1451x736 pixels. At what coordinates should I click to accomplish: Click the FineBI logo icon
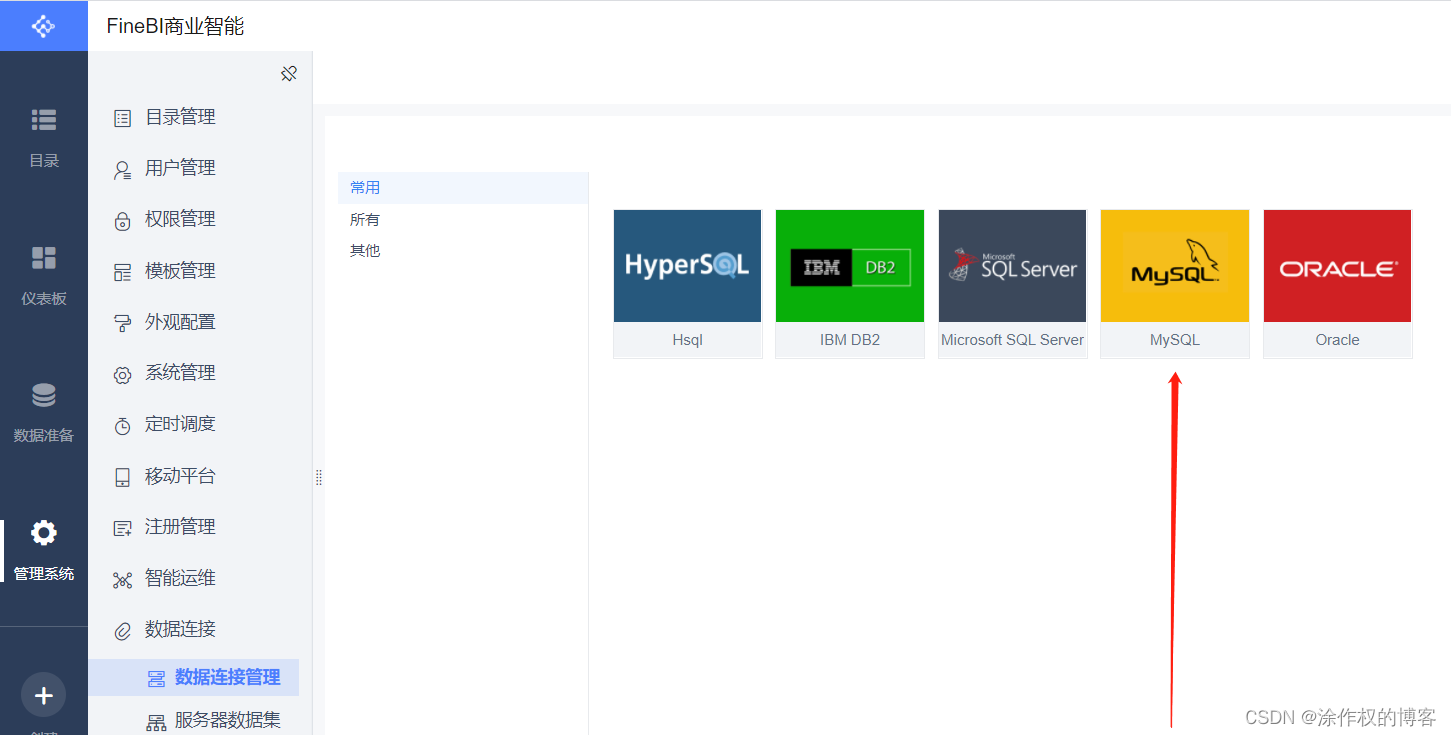pyautogui.click(x=44, y=26)
